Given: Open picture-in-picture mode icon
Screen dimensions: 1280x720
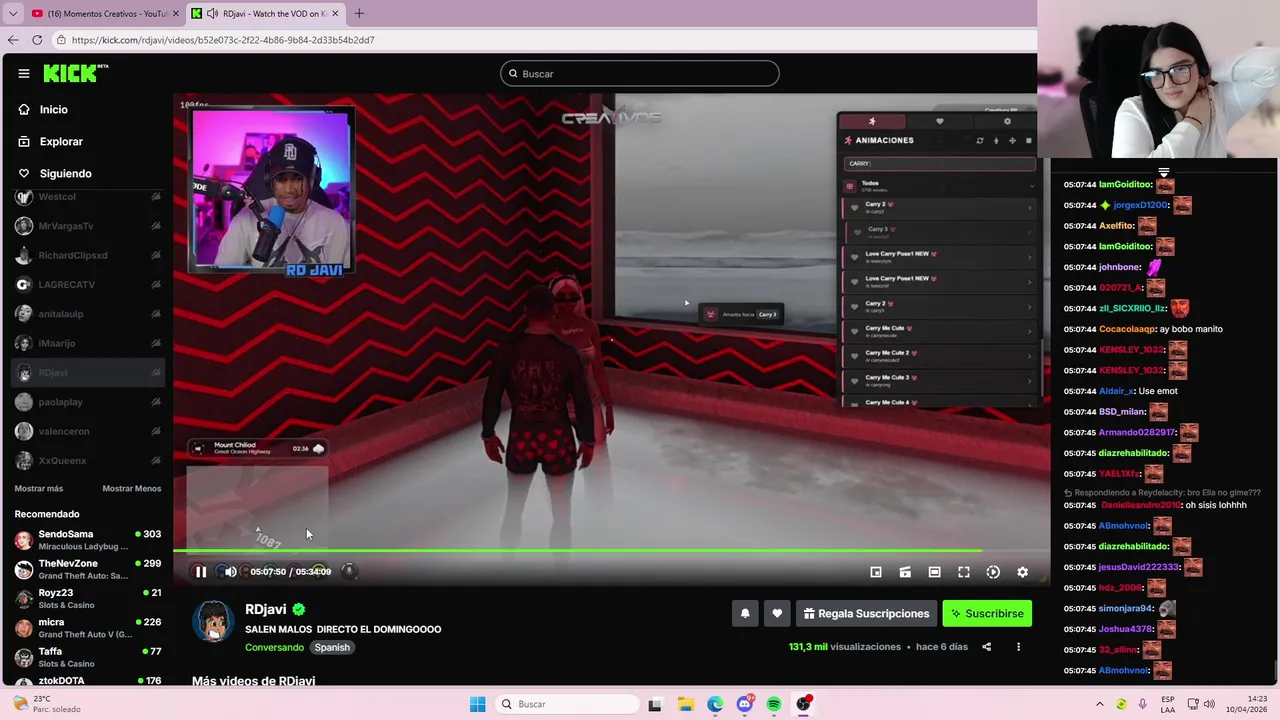Looking at the screenshot, I should (x=876, y=572).
